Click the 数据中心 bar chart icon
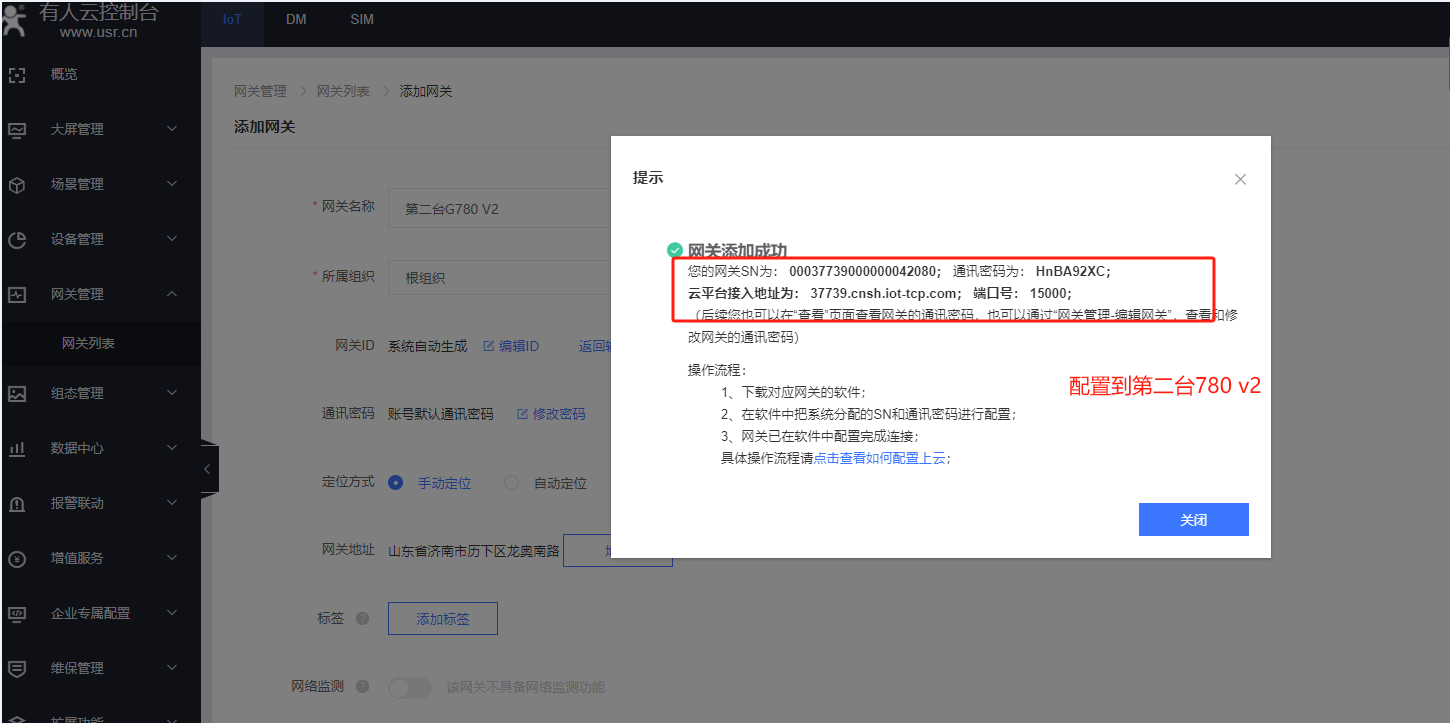Image resolution: width=1450 pixels, height=723 pixels. [x=16, y=449]
